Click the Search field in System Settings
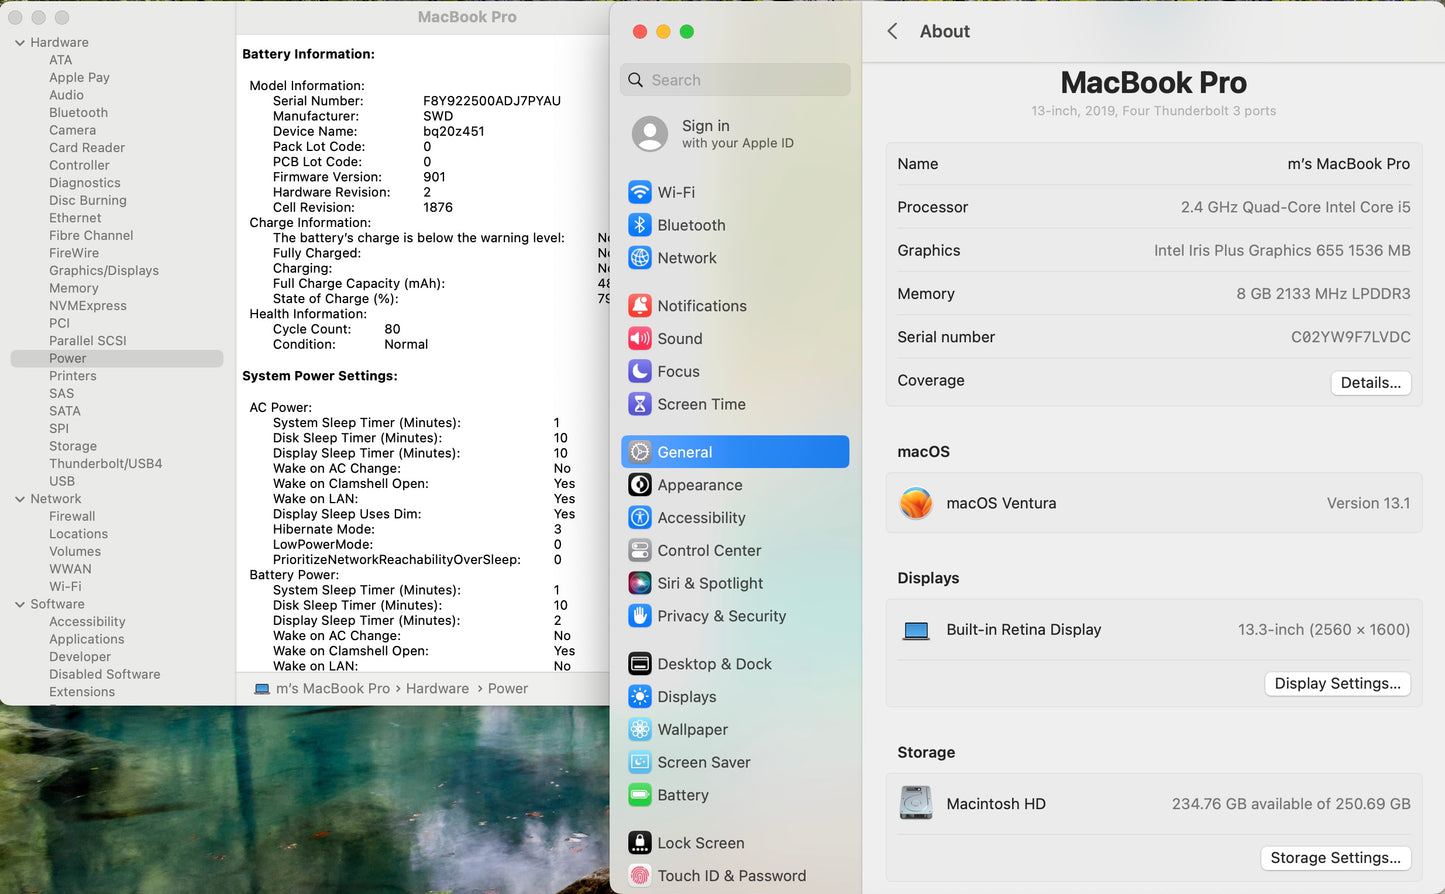Viewport: 1445px width, 894px height. (x=735, y=79)
